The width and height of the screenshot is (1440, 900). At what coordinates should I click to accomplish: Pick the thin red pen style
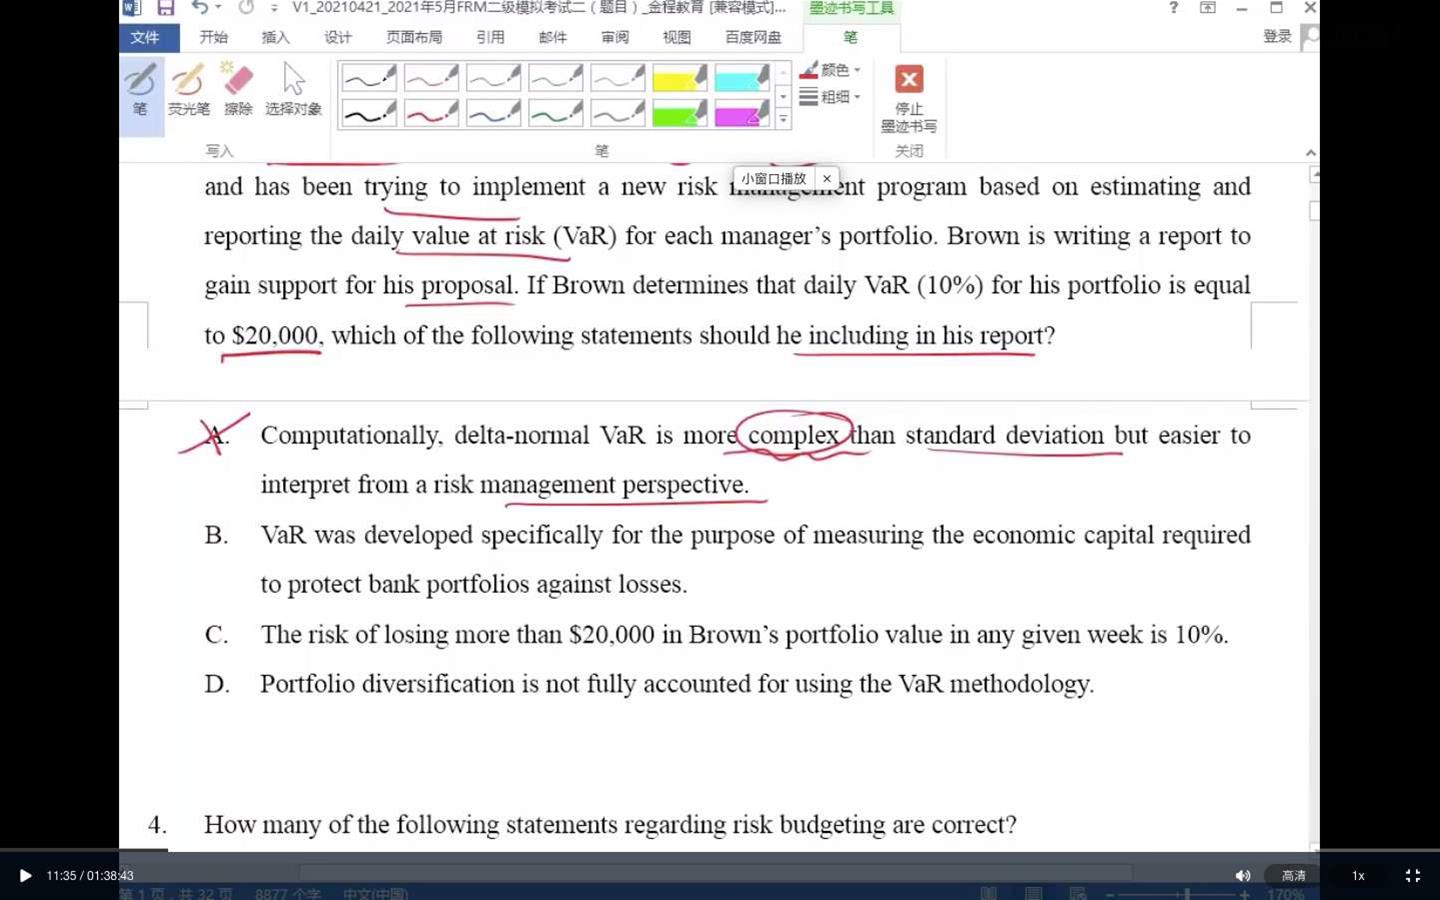(431, 77)
